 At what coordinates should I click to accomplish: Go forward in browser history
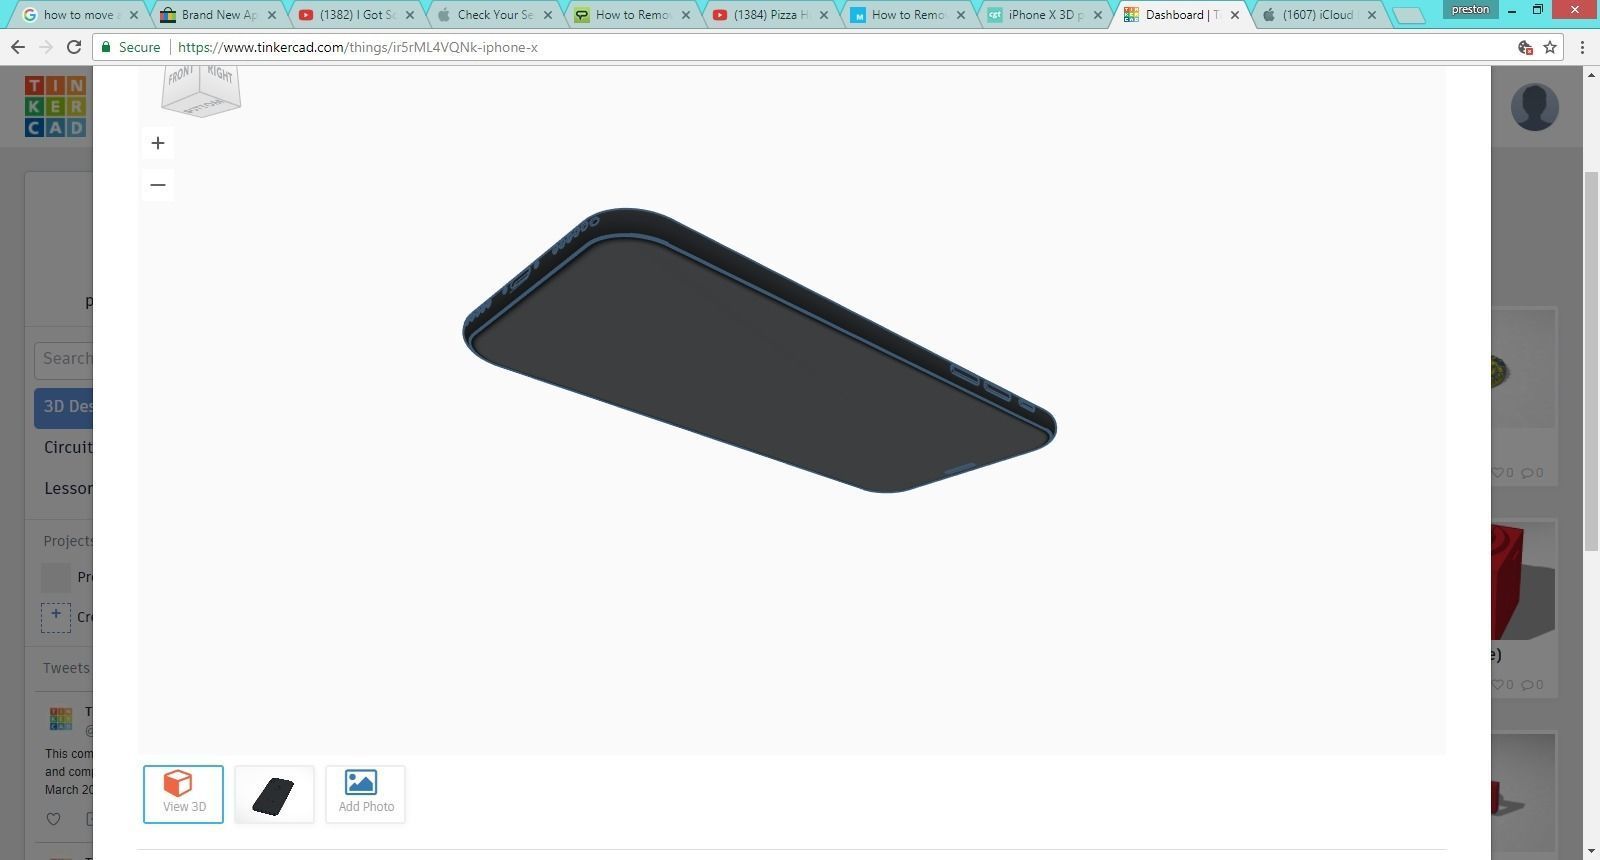[46, 47]
